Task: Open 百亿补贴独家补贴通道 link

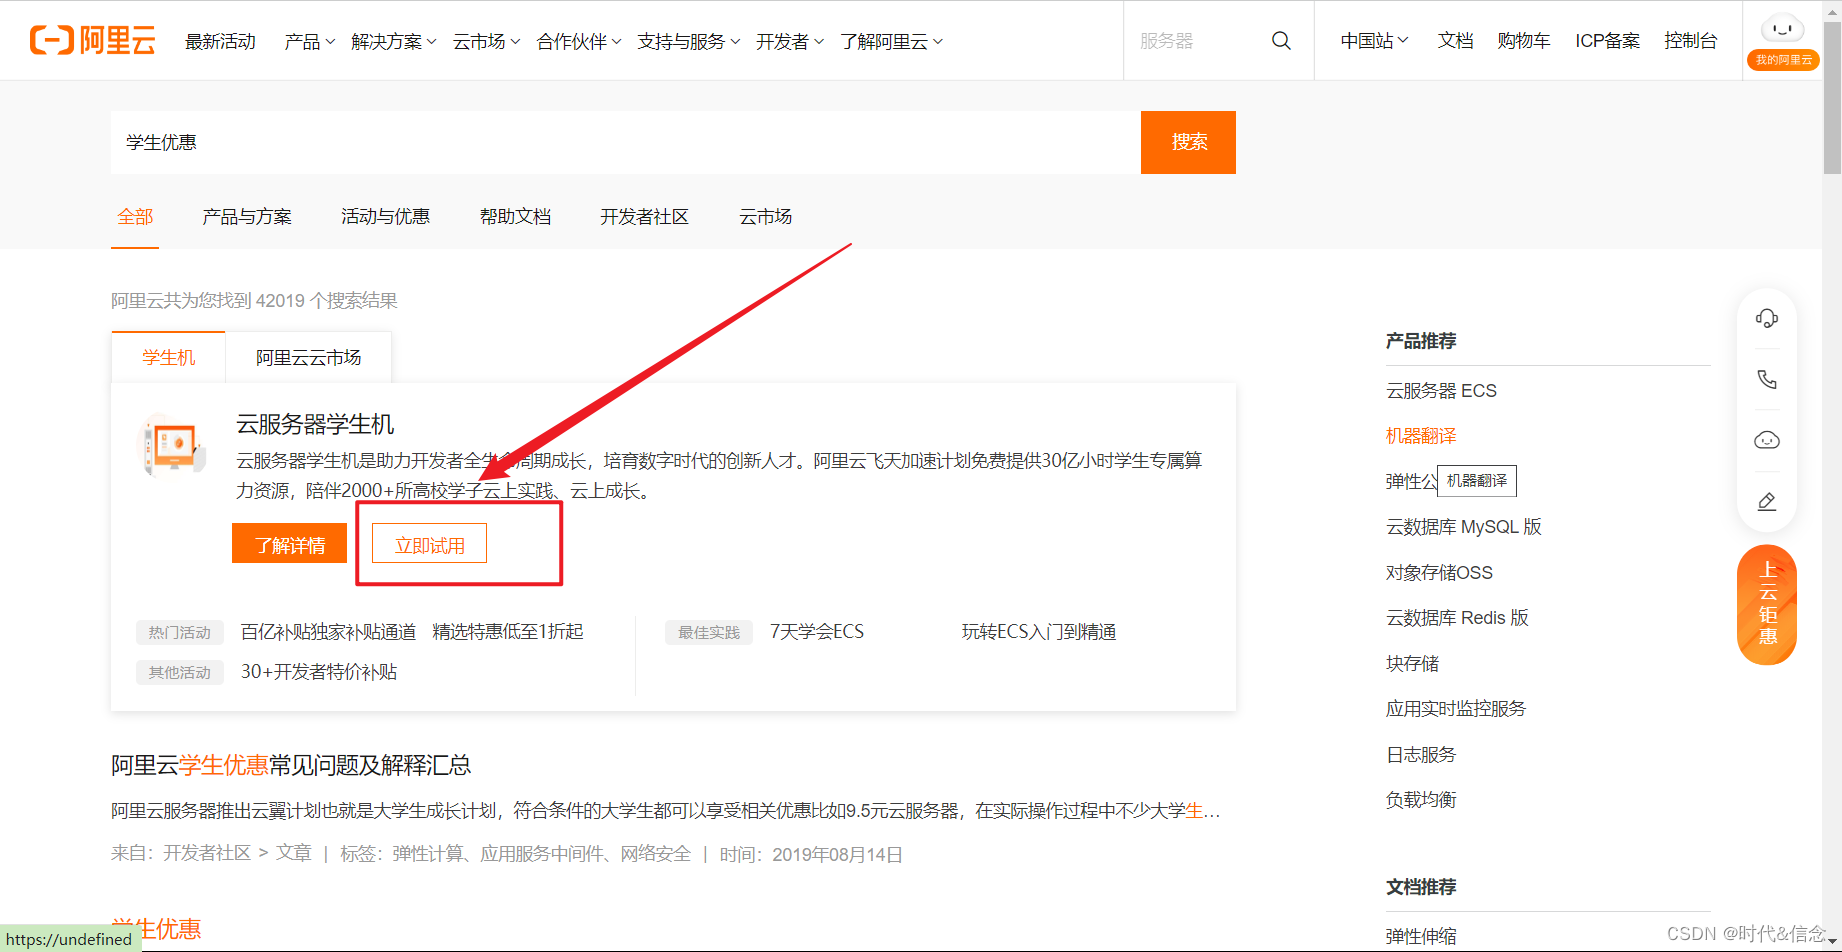Action: pos(328,632)
